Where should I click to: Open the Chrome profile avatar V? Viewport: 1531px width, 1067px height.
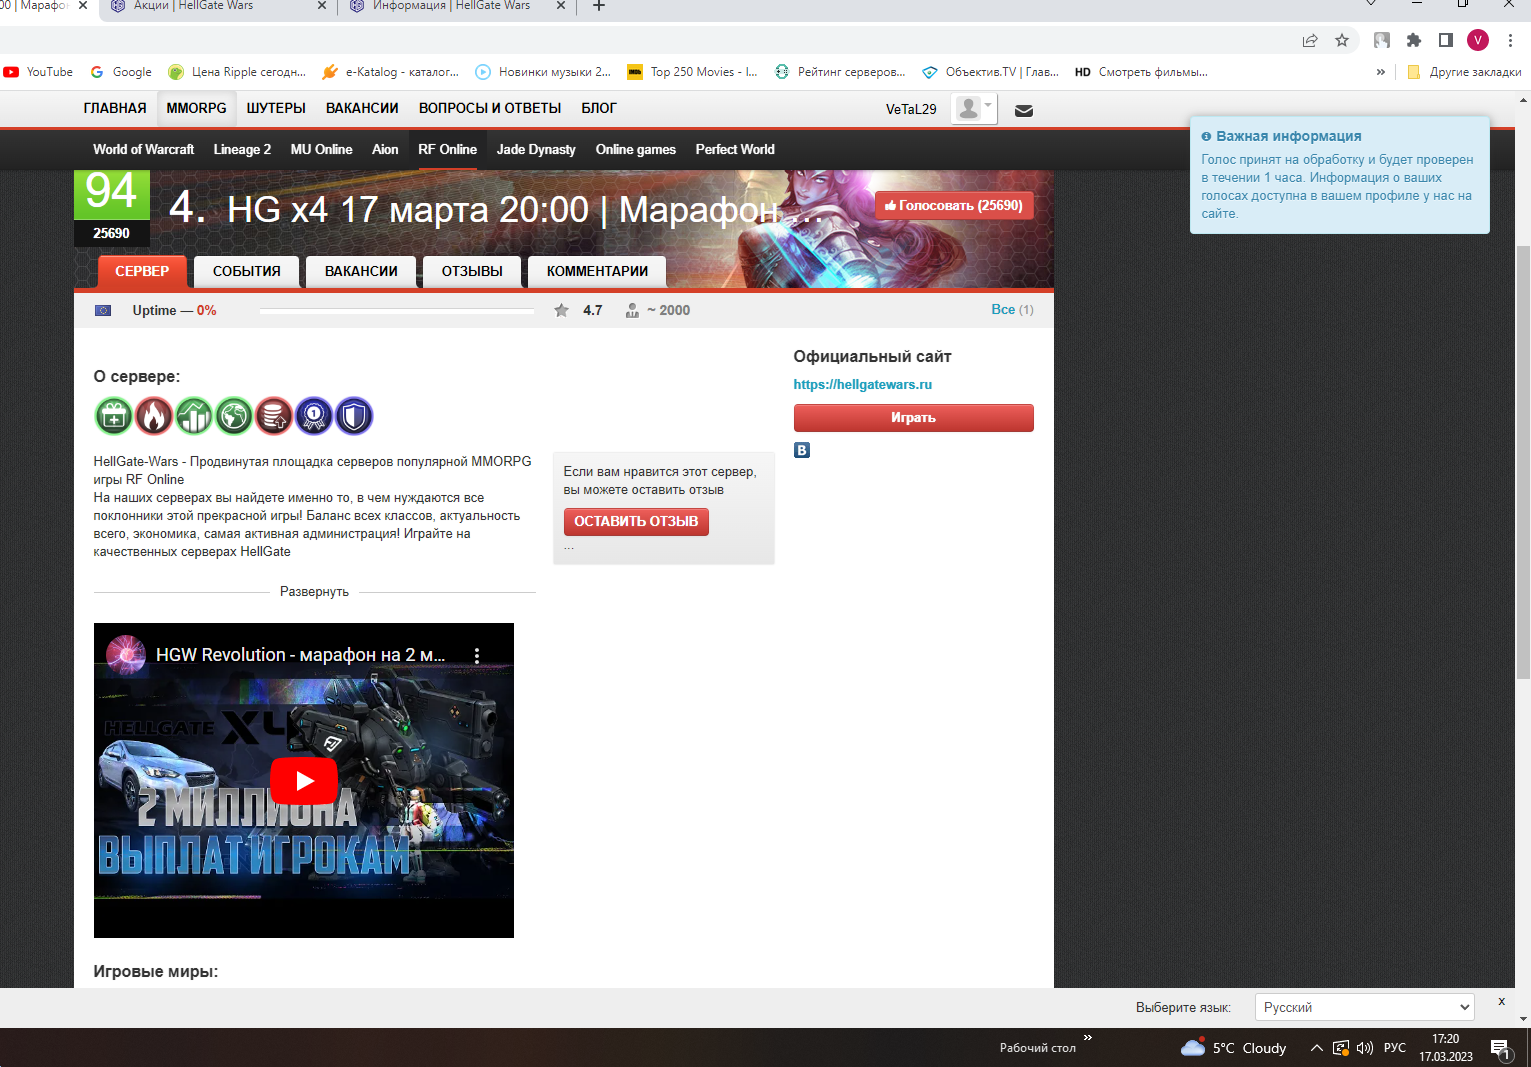1478,40
